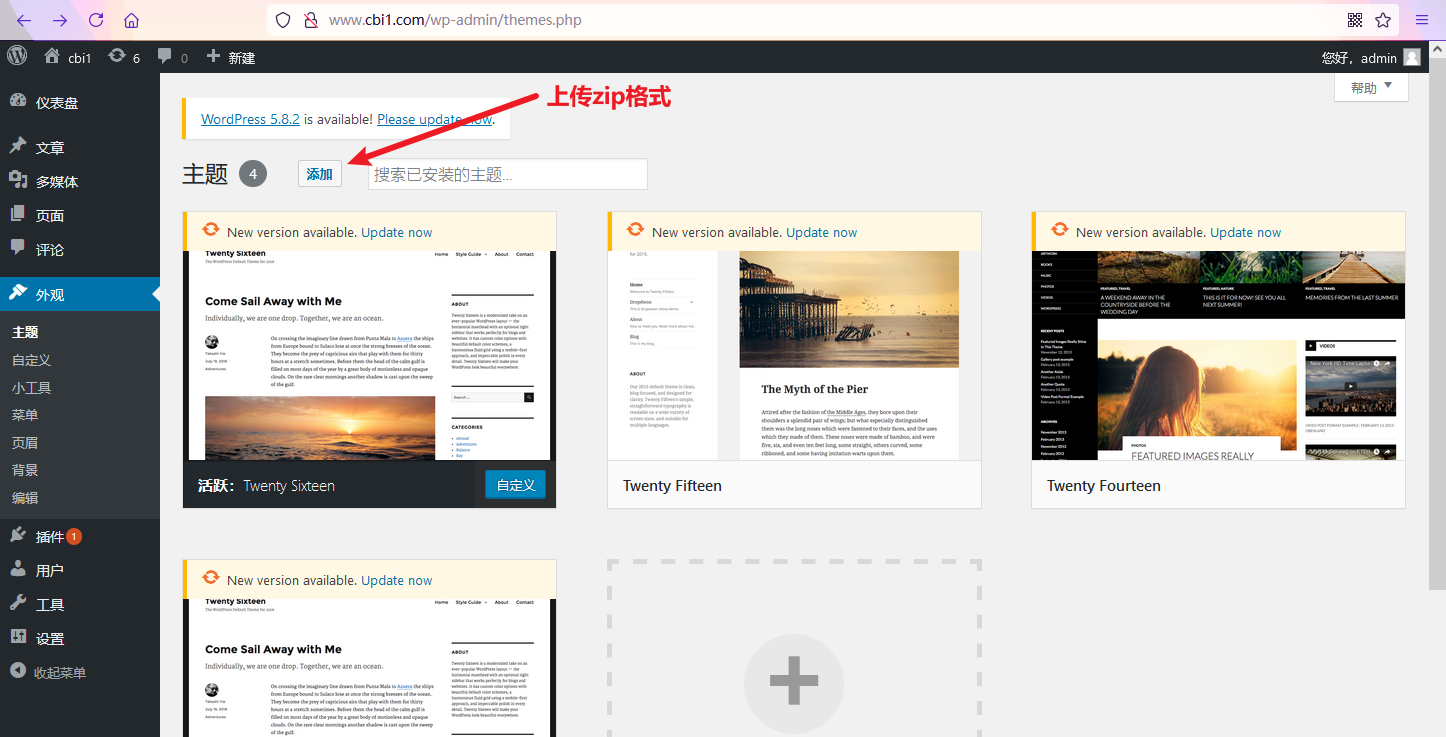This screenshot has height=737, width=1446.
Task: Click the insecure connection lock icon
Action: pos(310,20)
